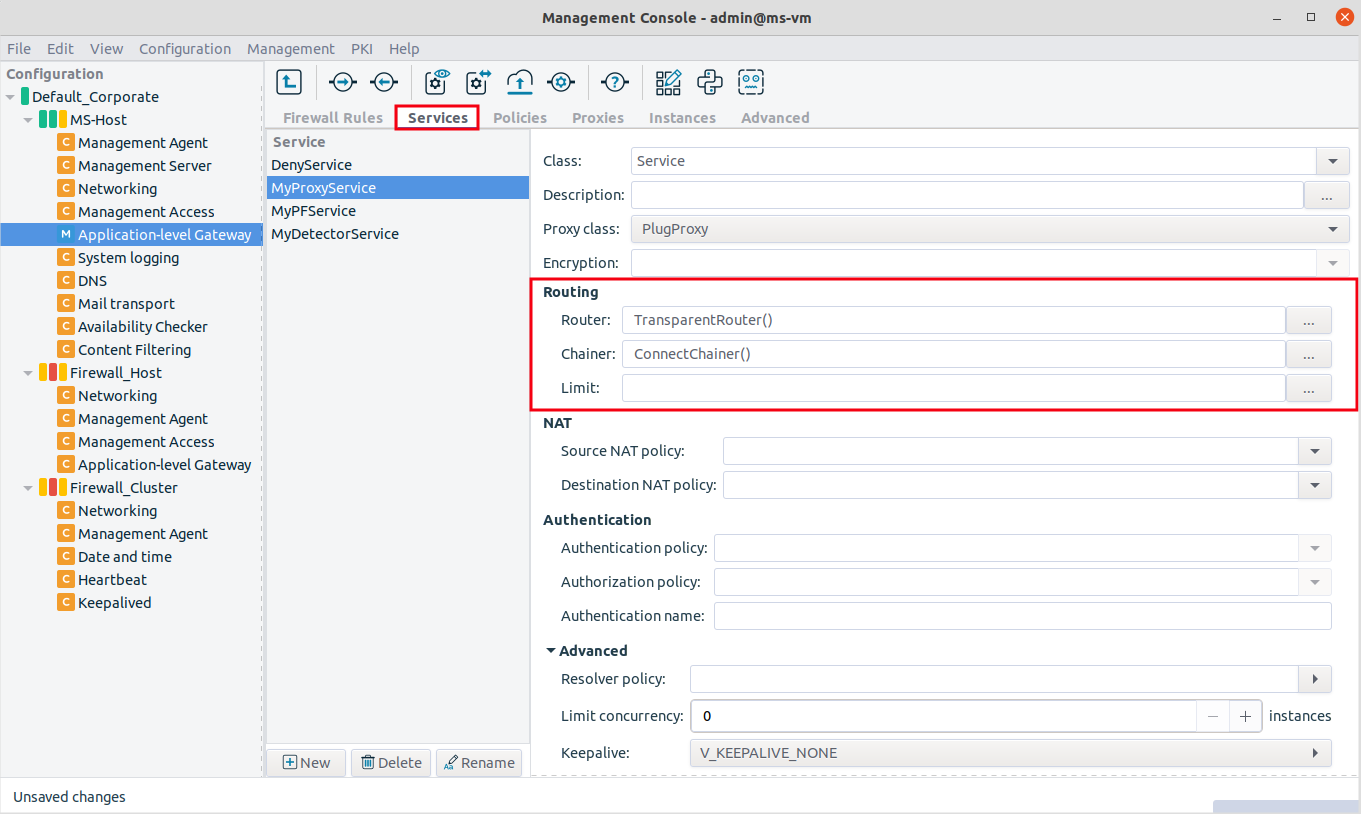
Task: Upload the configuration via the upload icon
Action: pos(520,82)
